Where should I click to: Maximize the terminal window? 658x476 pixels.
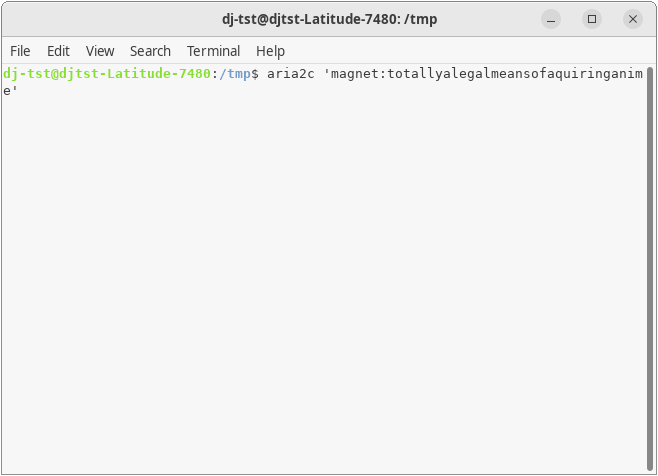[x=592, y=19]
